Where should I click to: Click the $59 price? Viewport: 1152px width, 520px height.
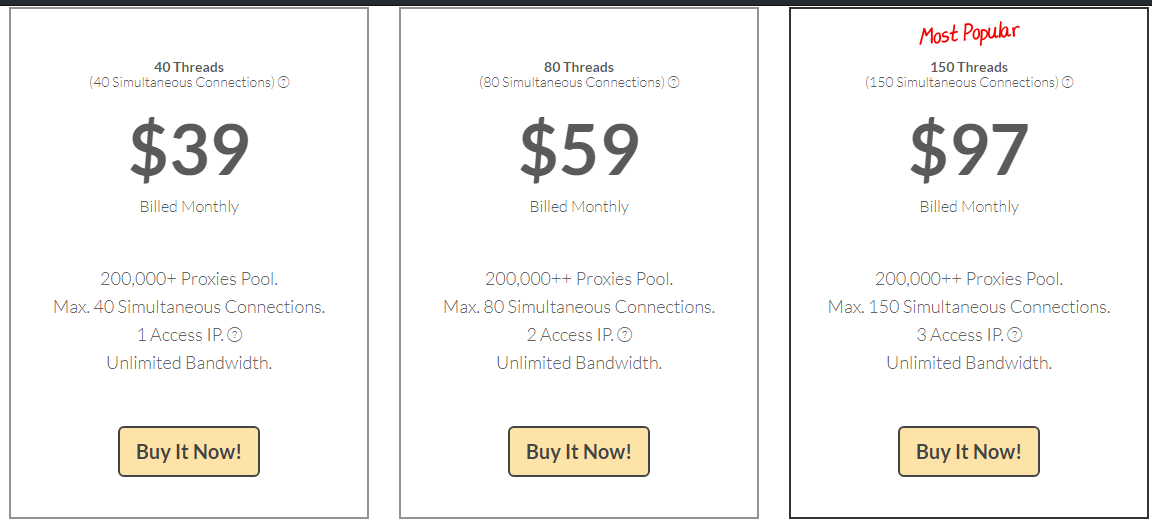(579, 150)
